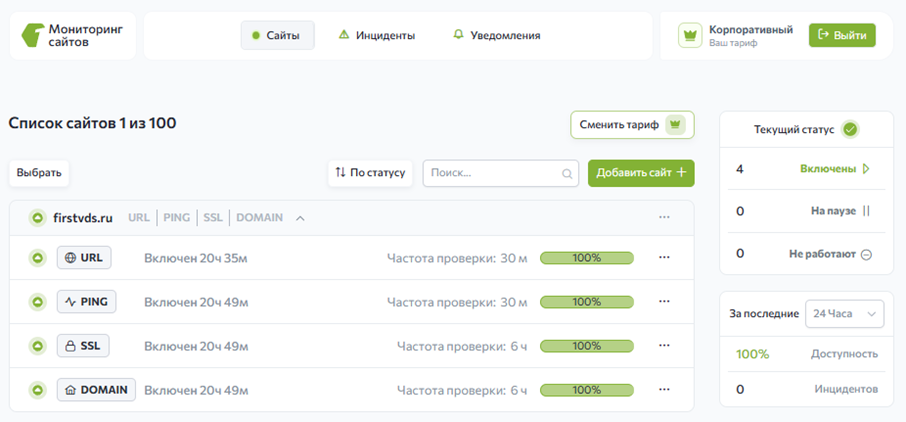Click the status icon in the DOMAIN row
Image resolution: width=906 pixels, height=422 pixels.
(38, 390)
